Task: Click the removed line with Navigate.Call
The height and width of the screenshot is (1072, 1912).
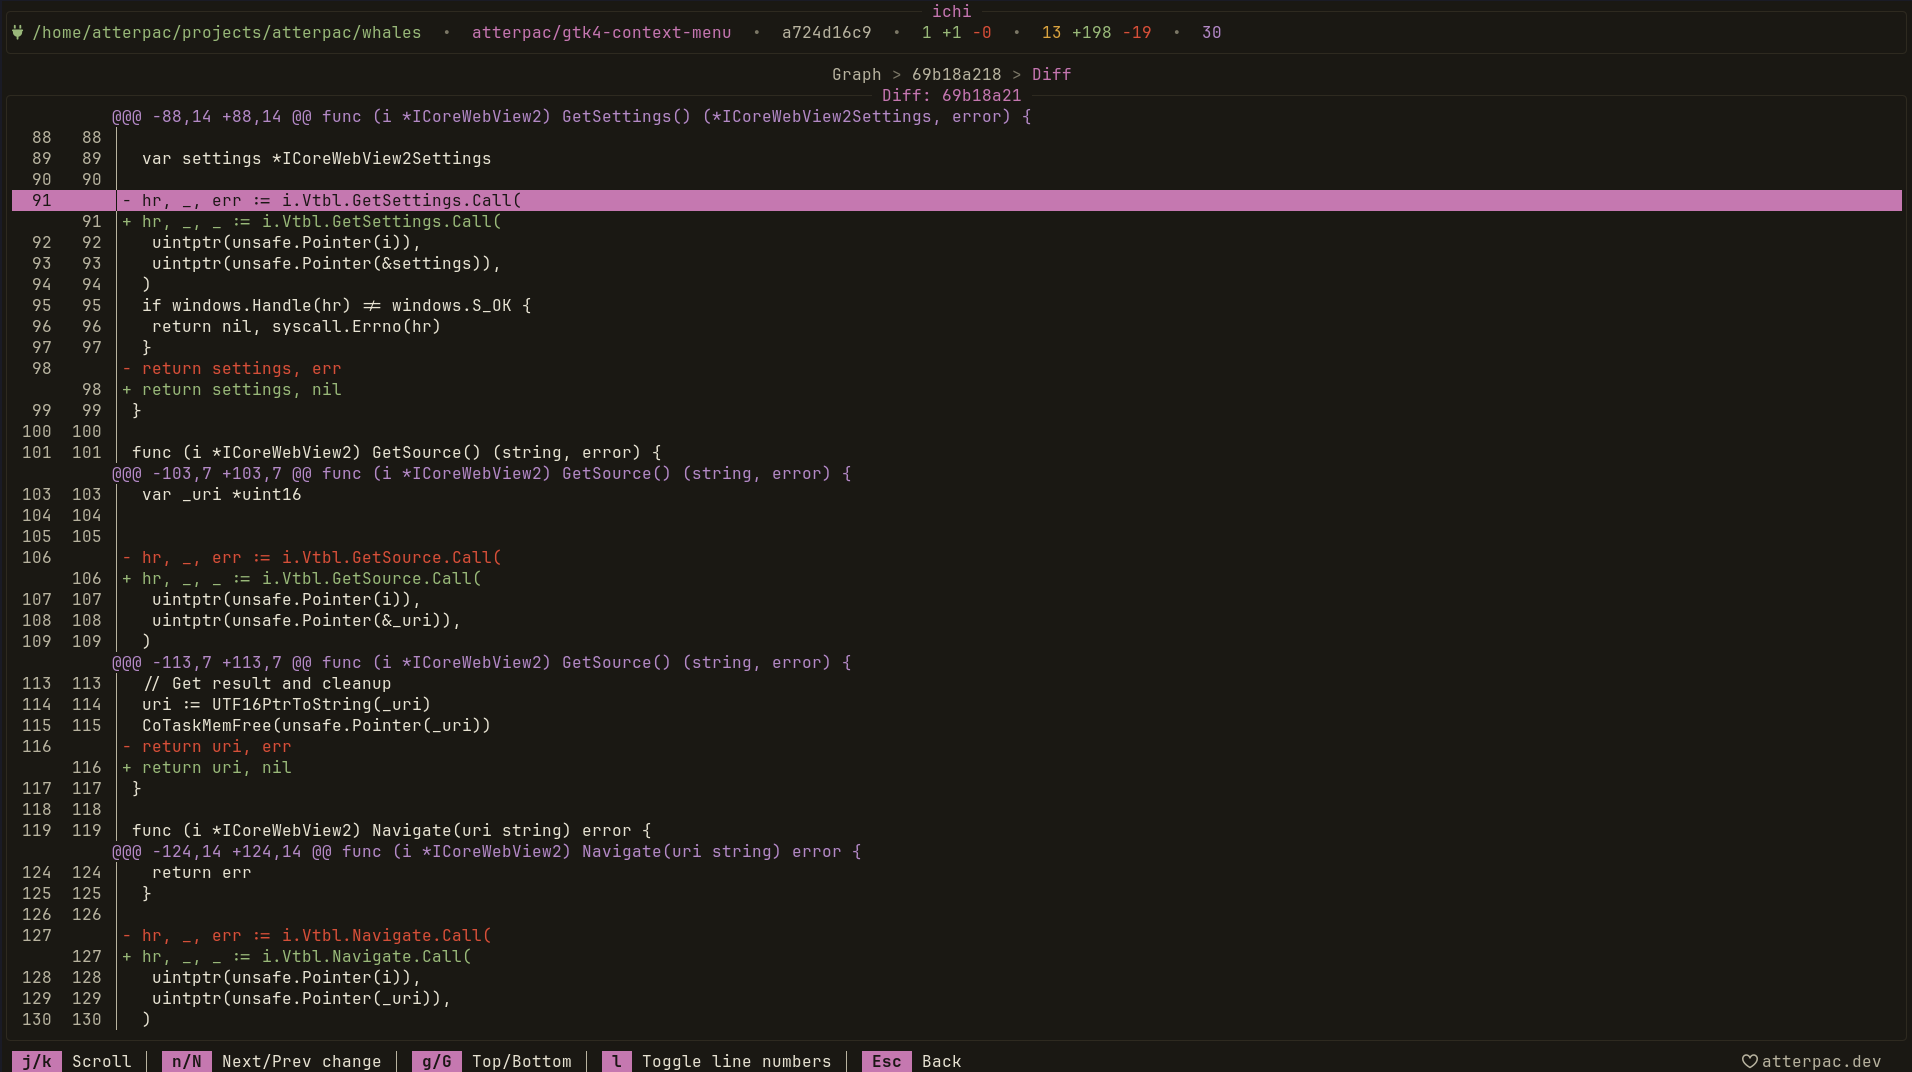Action: click(x=307, y=935)
